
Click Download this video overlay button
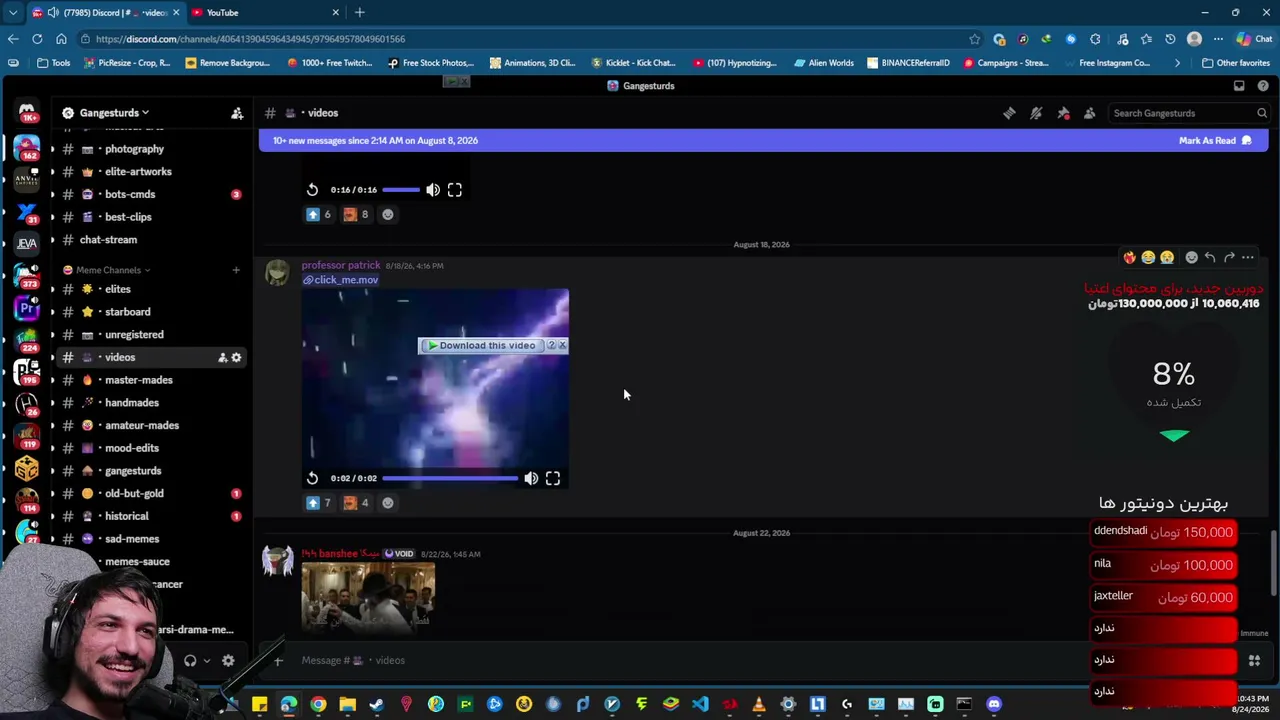482,346
